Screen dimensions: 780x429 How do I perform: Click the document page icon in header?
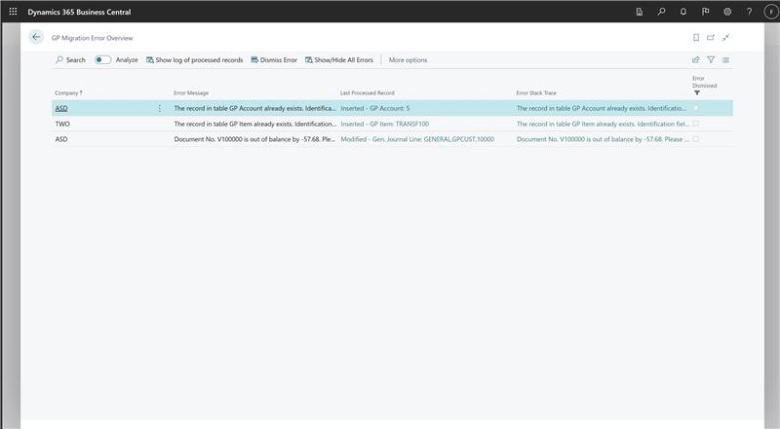point(639,11)
